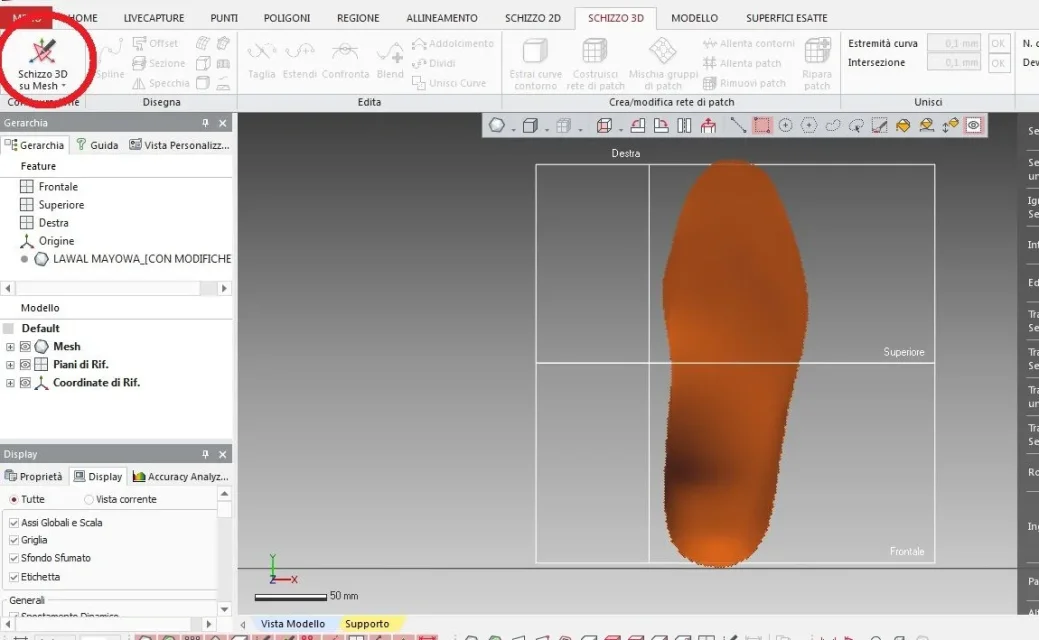Image resolution: width=1039 pixels, height=640 pixels.
Task: Select the Vista corrente radio button
Action: [x=89, y=499]
